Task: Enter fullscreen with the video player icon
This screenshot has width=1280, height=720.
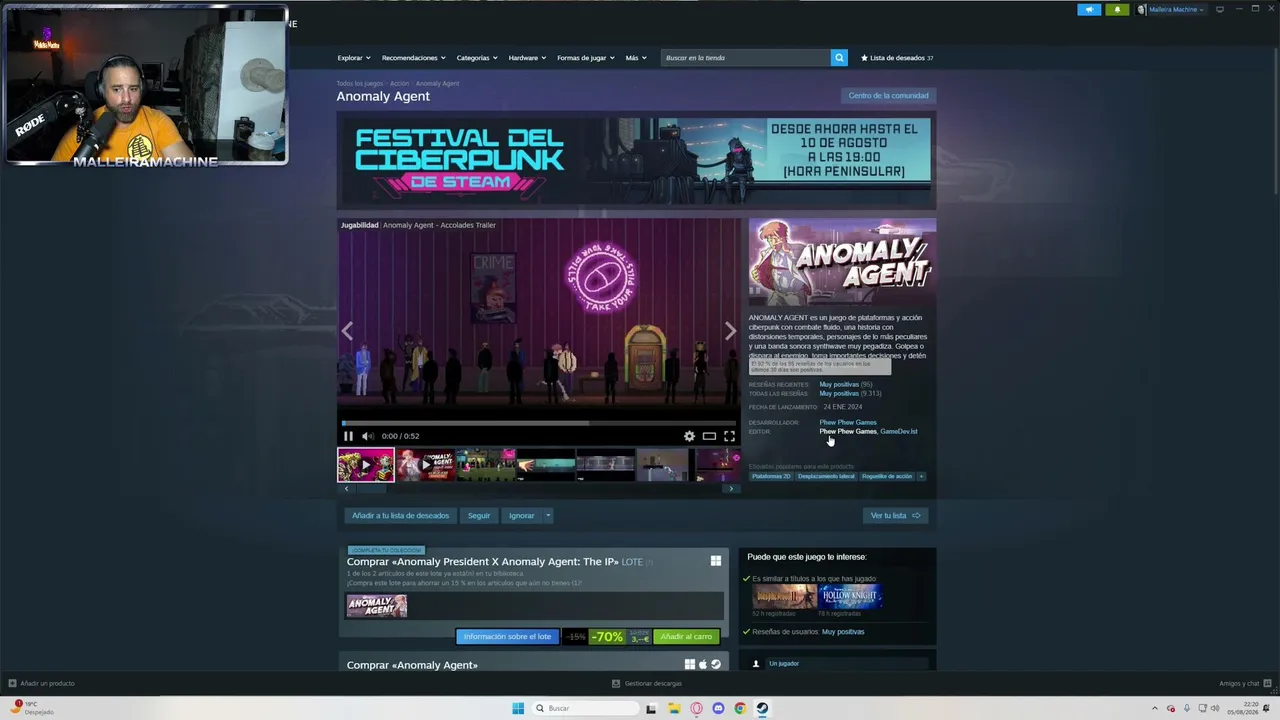Action: [729, 436]
